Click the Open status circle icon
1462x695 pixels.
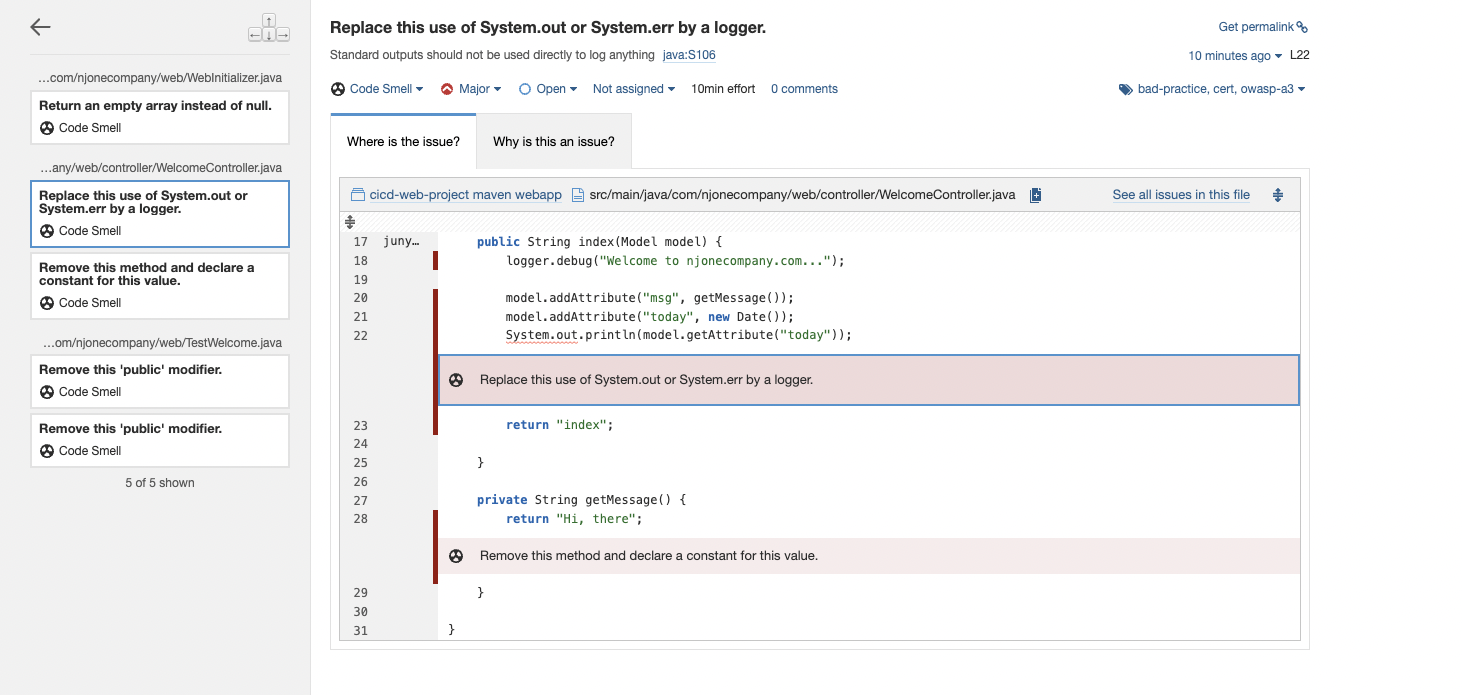click(525, 89)
